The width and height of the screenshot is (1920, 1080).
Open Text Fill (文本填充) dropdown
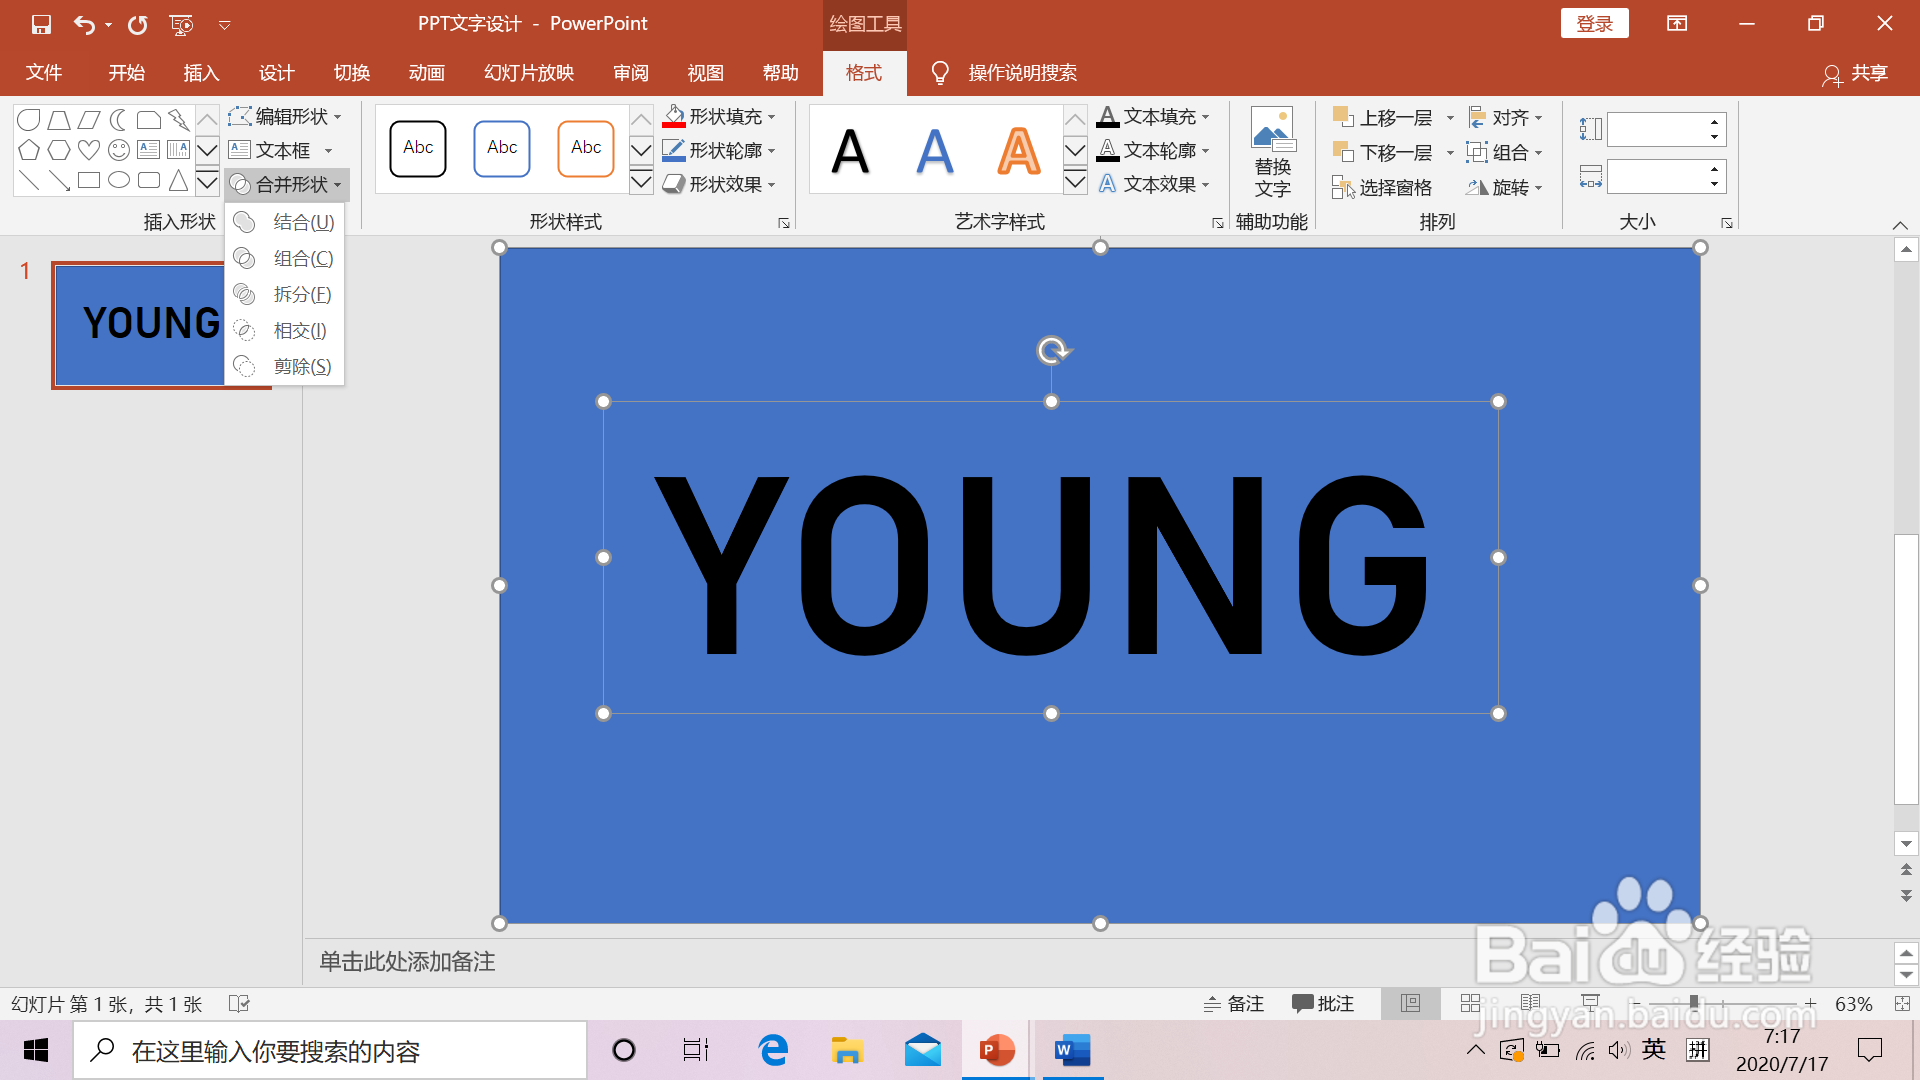tap(1153, 117)
